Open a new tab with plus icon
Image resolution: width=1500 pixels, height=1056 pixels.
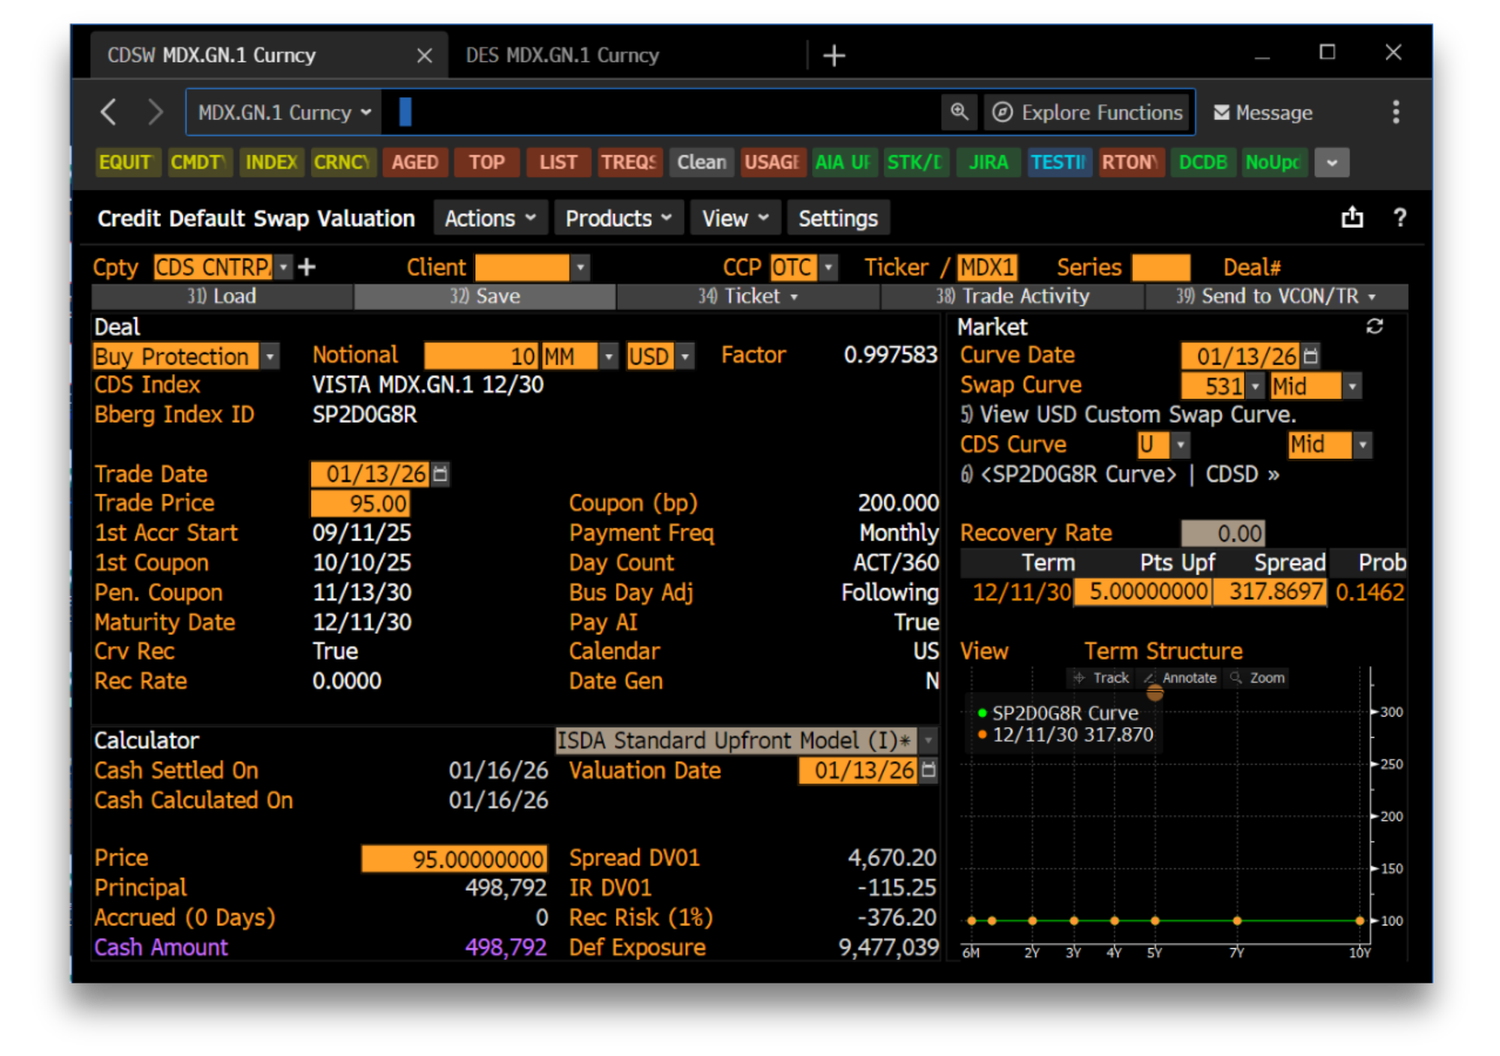coord(834,56)
